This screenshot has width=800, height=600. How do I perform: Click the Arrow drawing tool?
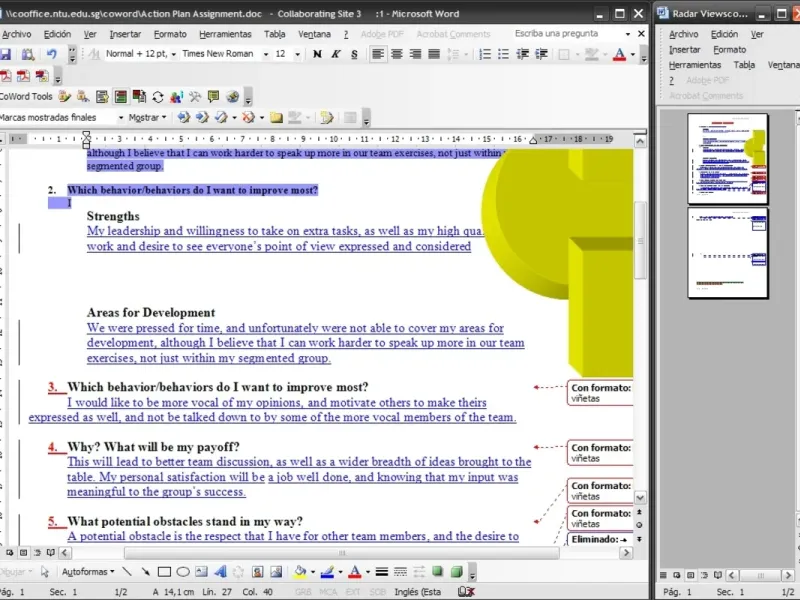point(146,572)
